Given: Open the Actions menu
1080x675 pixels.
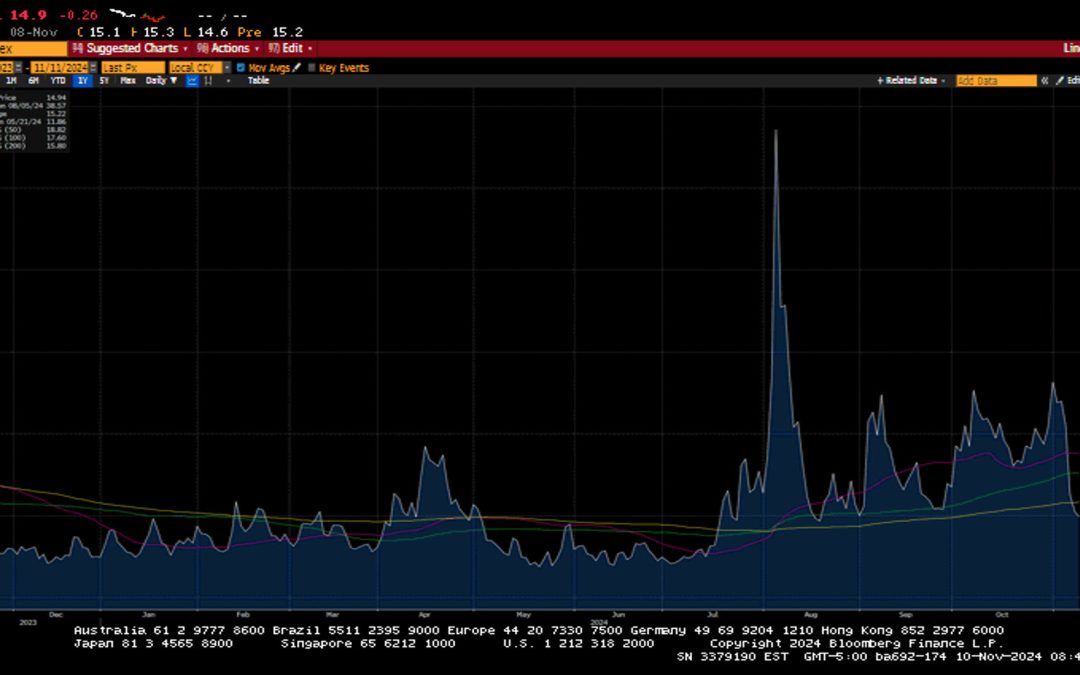Looking at the screenshot, I should coord(229,48).
